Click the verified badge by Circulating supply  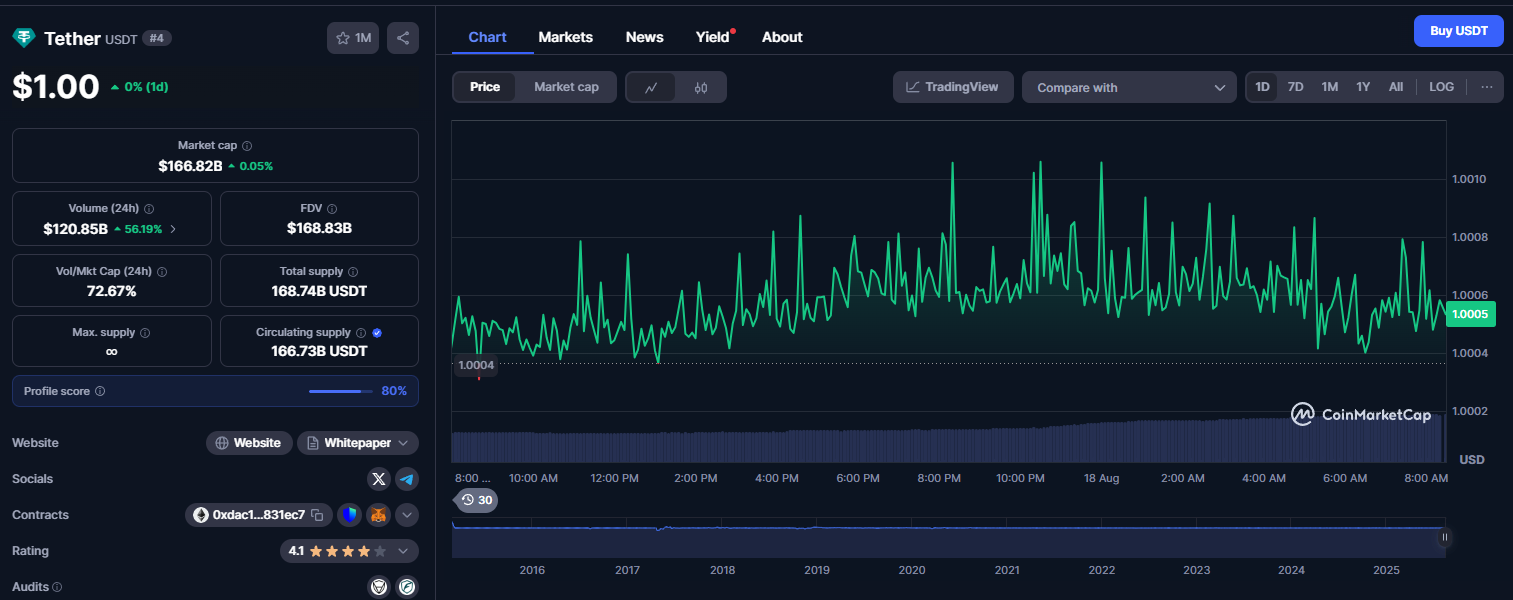point(377,333)
